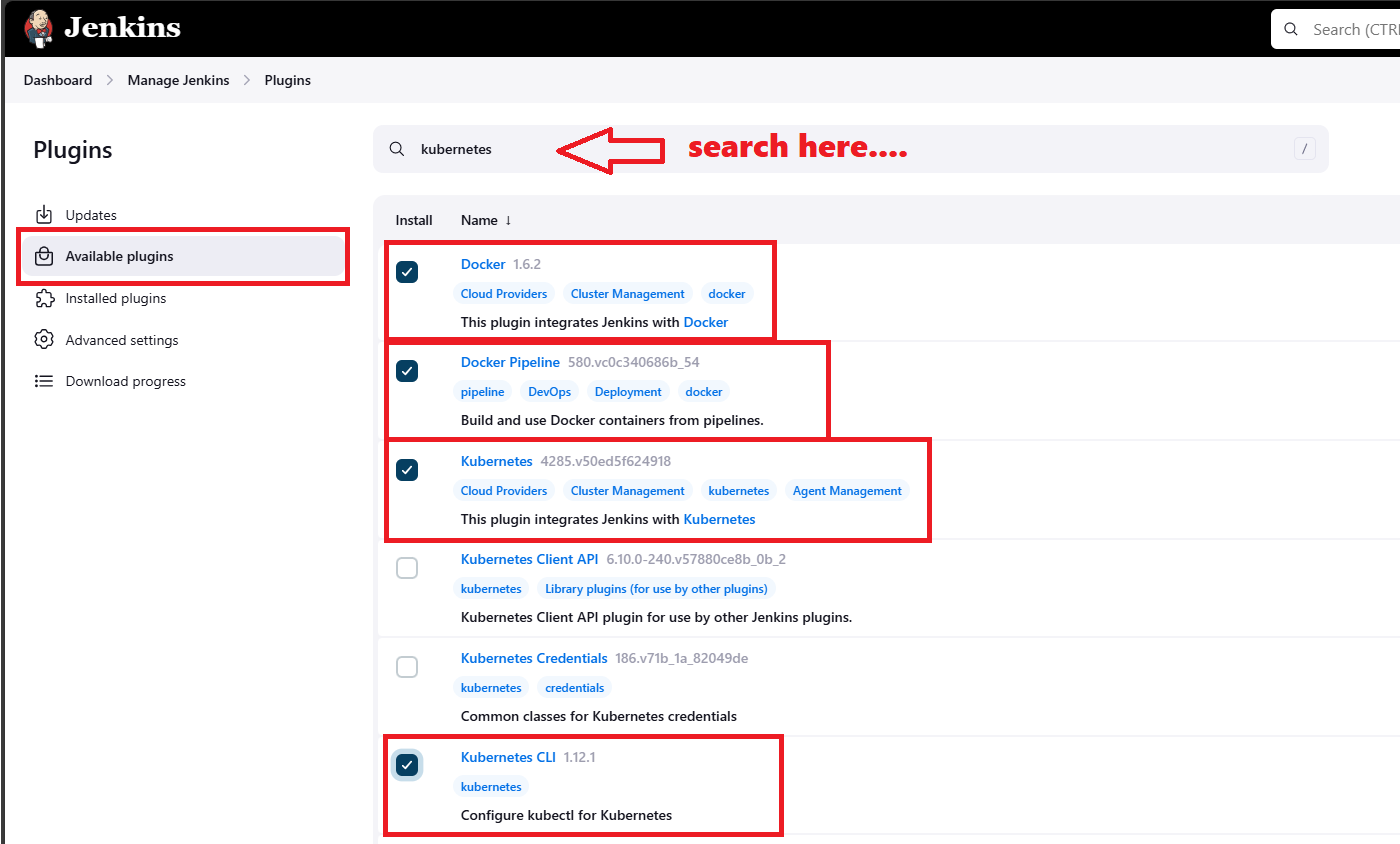Uncheck the Docker Pipeline plugin checkbox
Viewport: 1400px width, 844px height.
(407, 371)
